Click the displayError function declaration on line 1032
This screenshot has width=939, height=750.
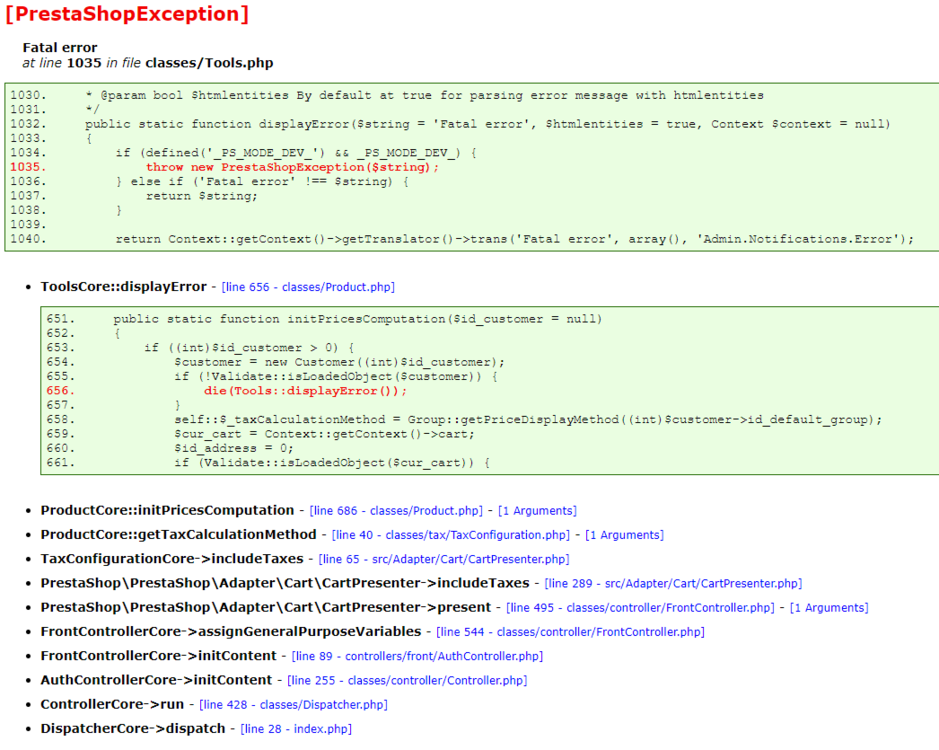click(487, 124)
